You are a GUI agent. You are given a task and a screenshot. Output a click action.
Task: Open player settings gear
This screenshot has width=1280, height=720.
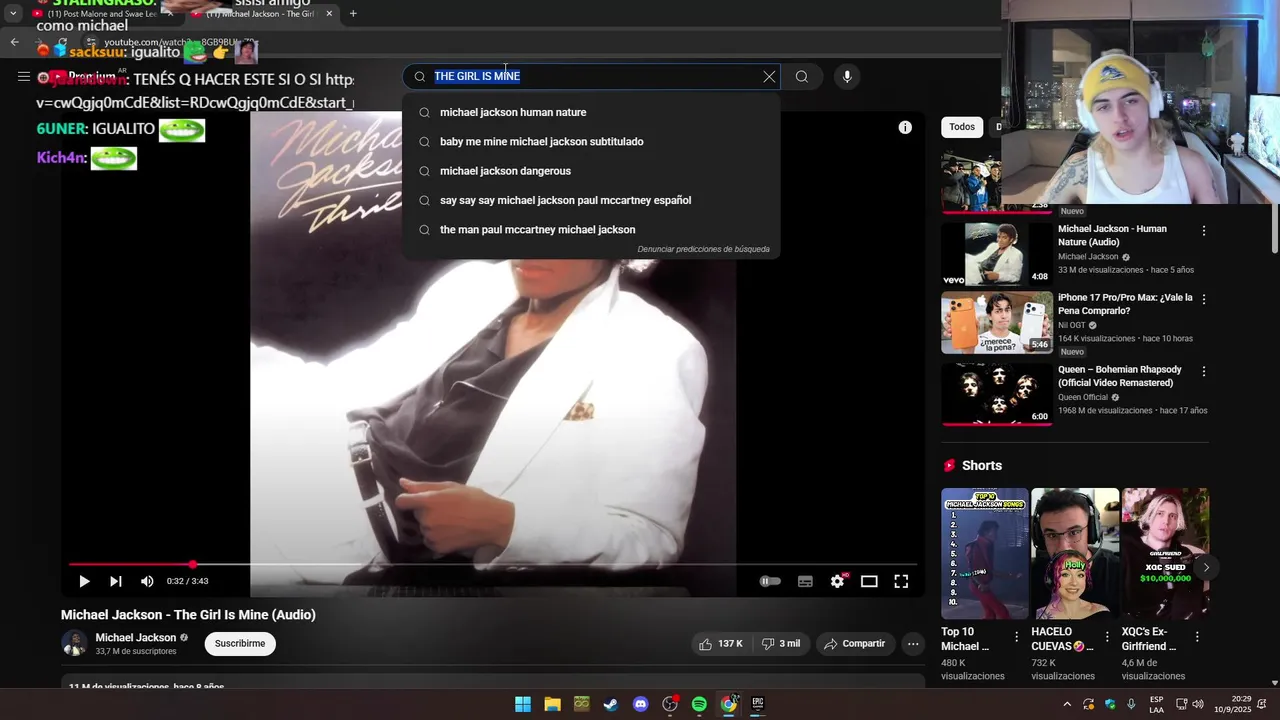coord(838,581)
